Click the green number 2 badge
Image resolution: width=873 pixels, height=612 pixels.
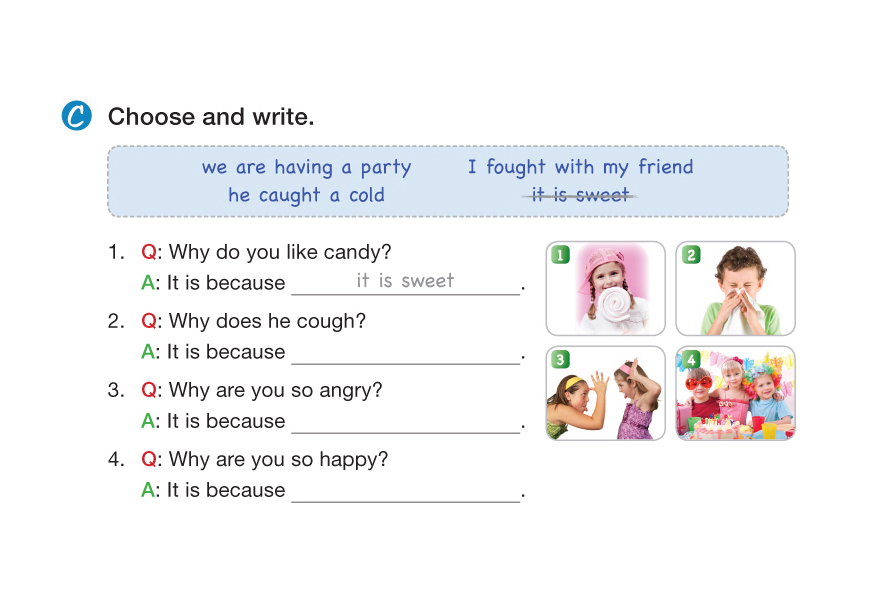[x=690, y=255]
